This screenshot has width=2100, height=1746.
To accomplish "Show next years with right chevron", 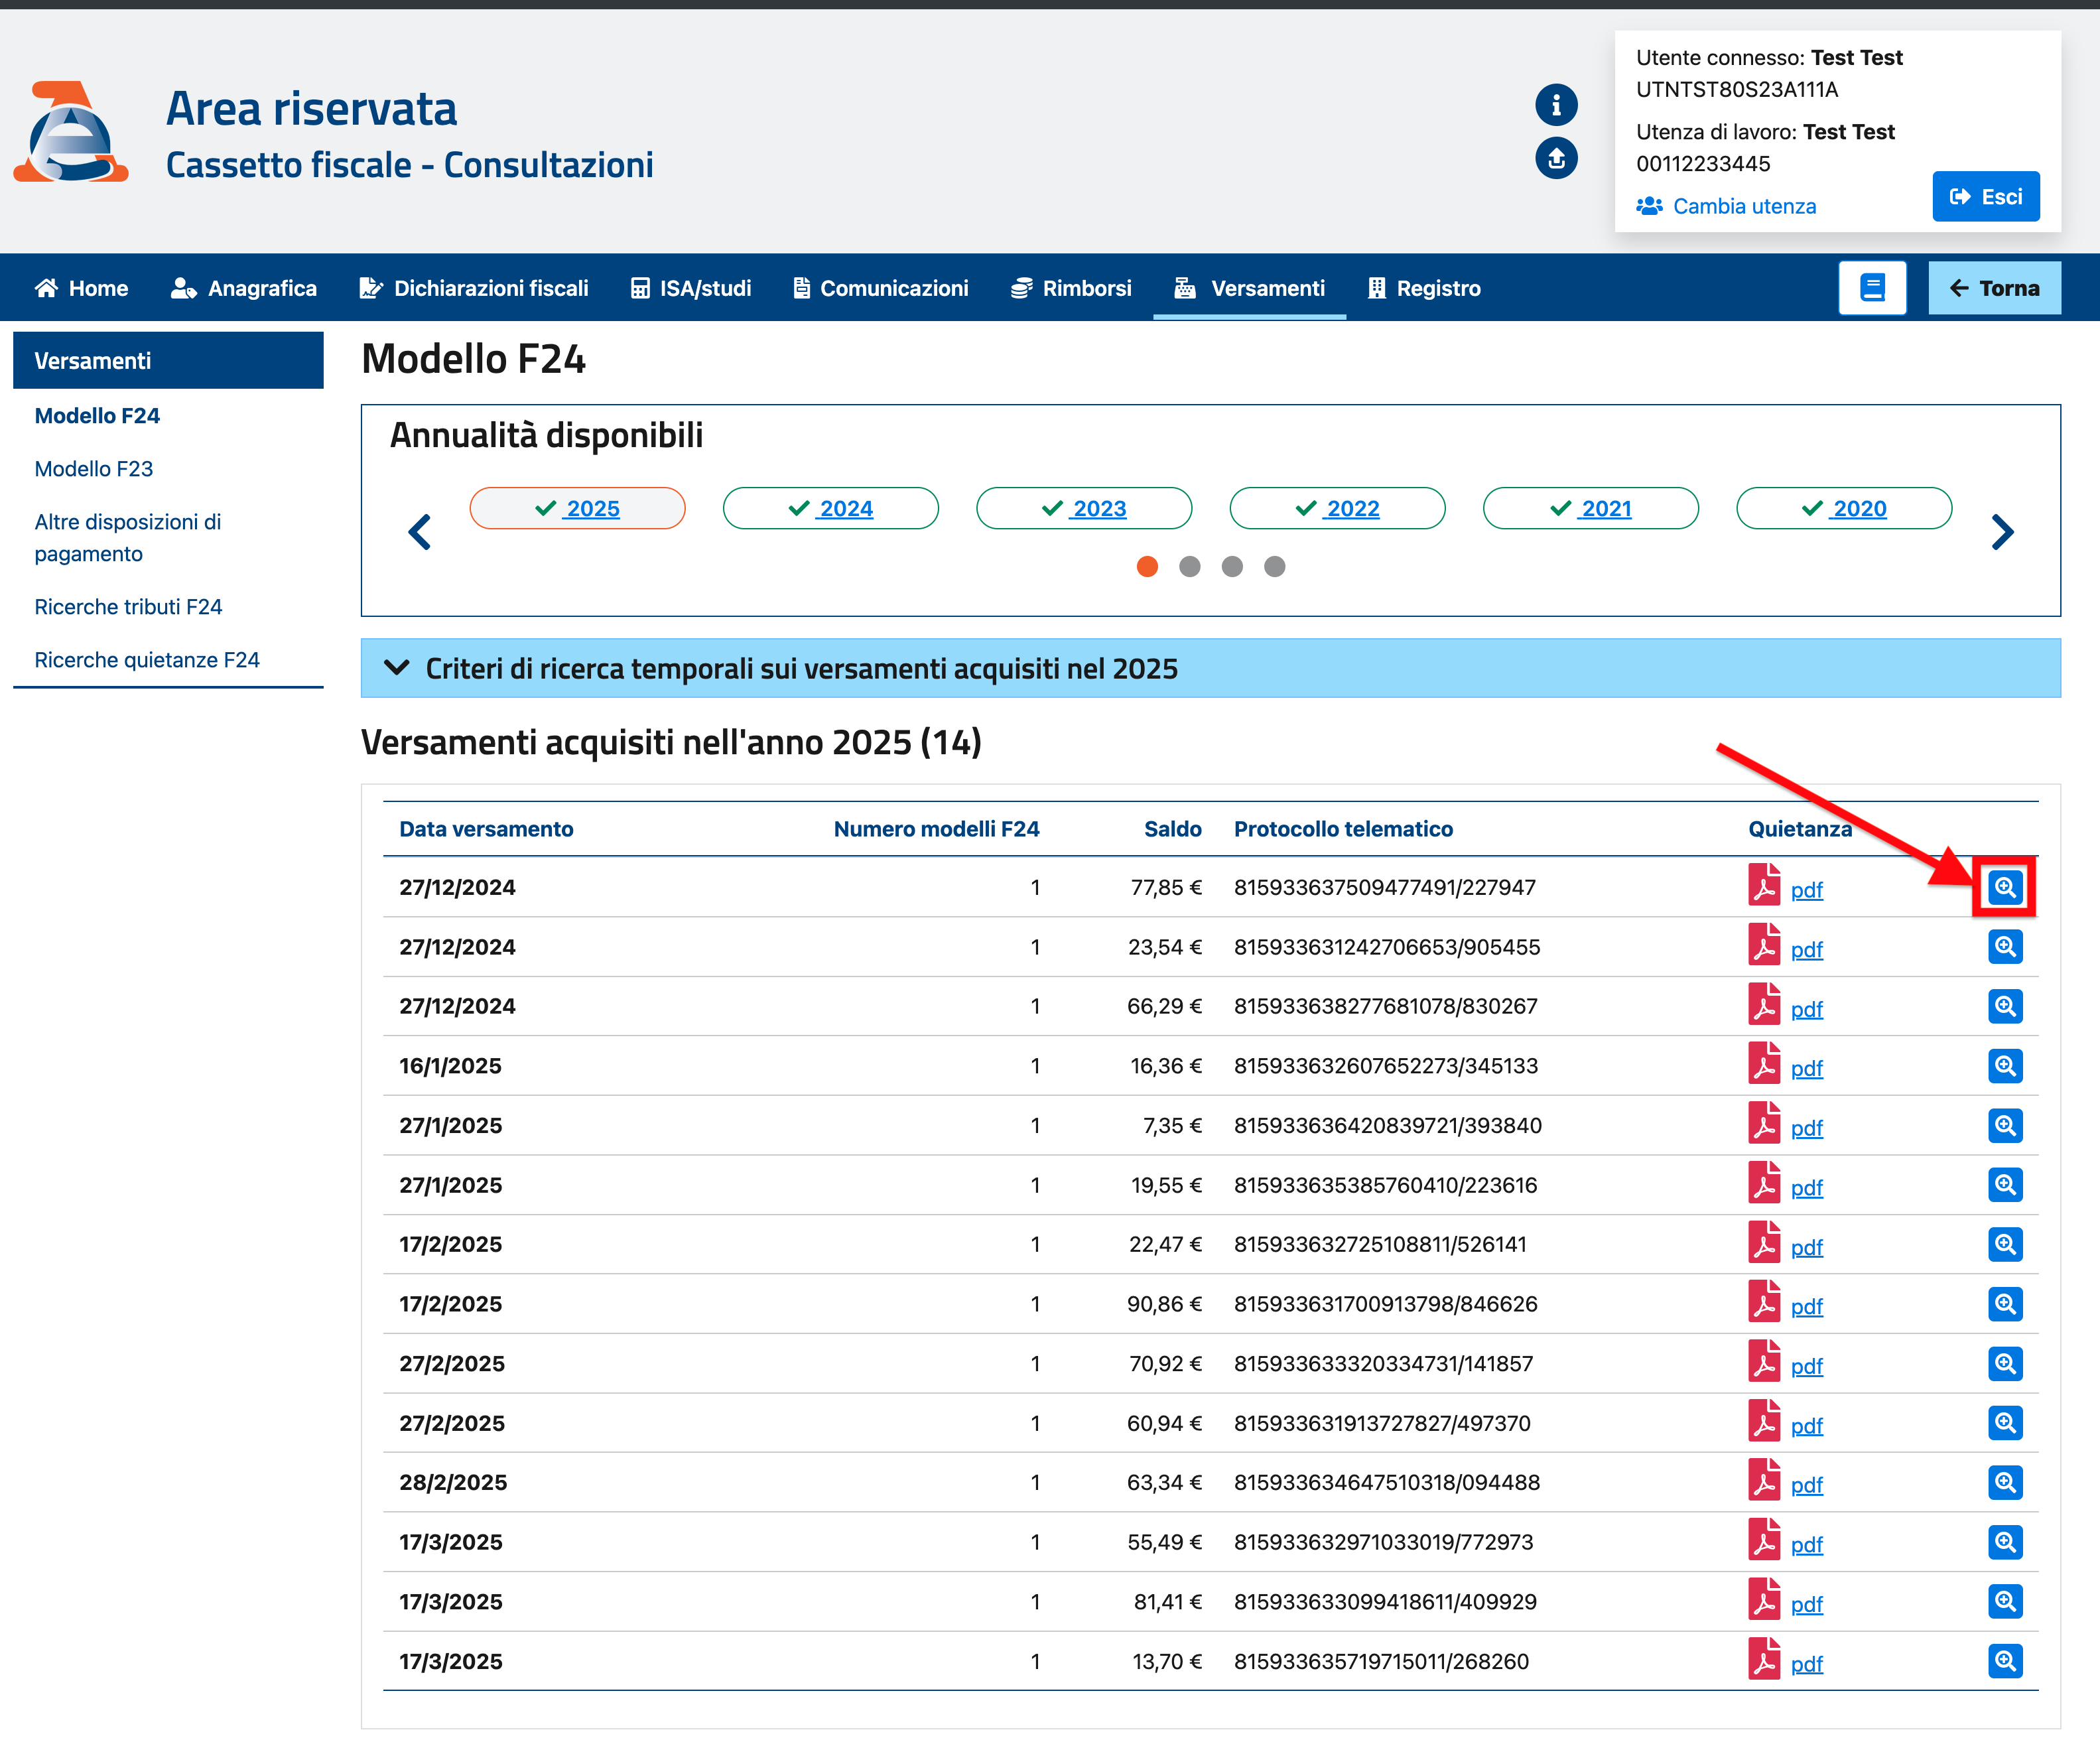I will pos(2002,532).
